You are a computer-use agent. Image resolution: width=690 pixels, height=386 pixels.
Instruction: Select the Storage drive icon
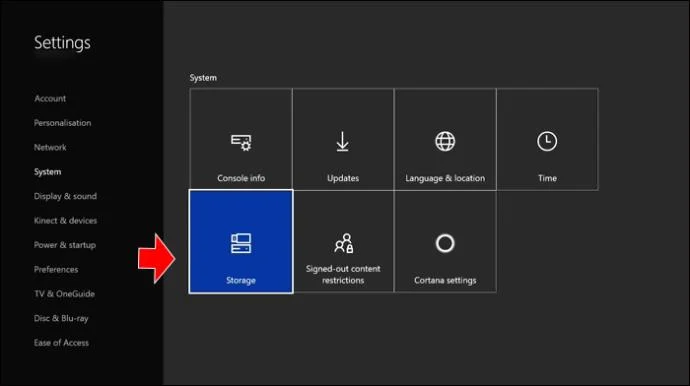241,243
